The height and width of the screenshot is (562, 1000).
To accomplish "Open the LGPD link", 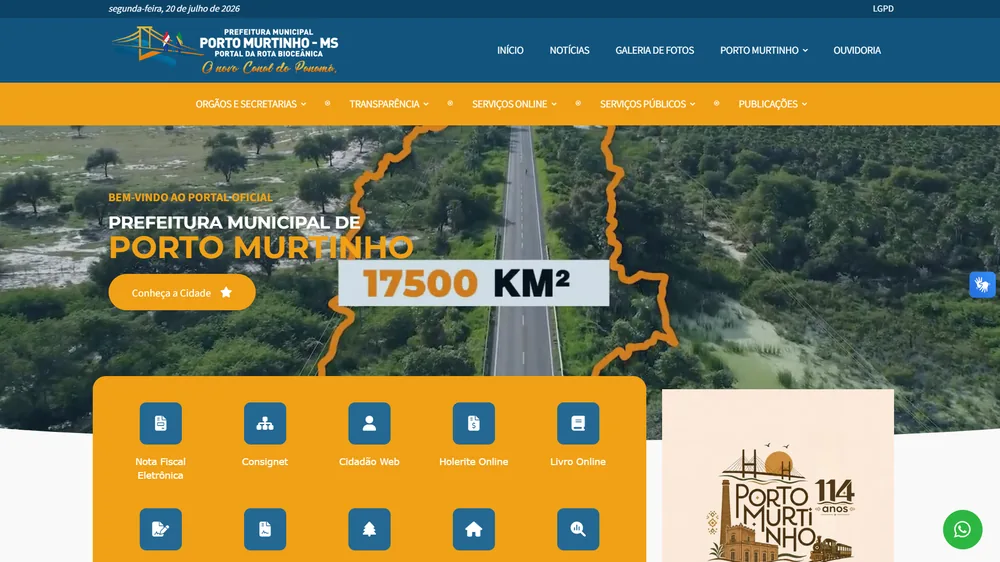I will pos(883,8).
